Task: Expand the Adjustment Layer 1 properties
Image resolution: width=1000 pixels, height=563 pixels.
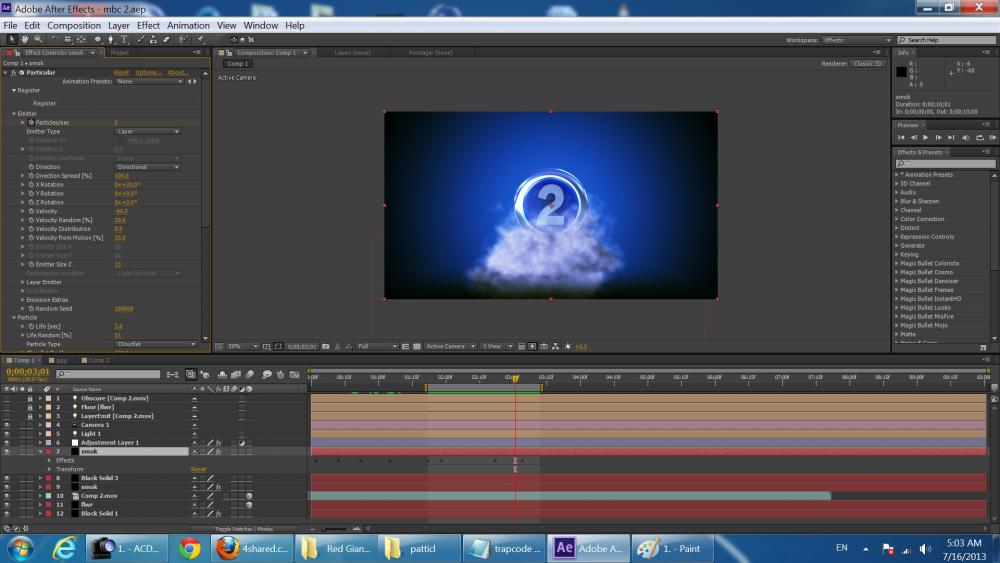Action: pos(39,442)
